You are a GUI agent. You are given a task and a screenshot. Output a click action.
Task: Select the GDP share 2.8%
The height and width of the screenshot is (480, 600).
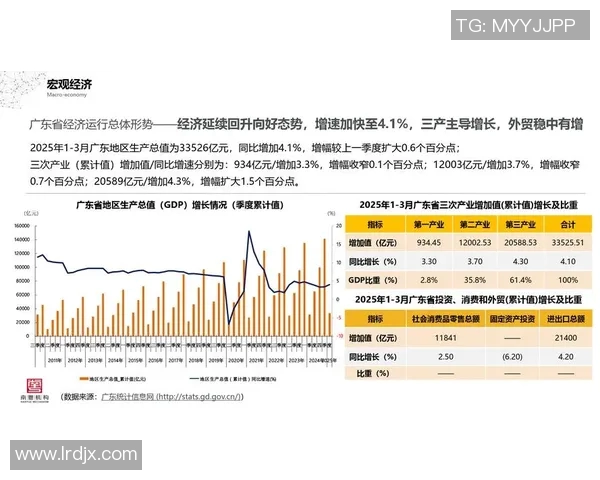click(429, 280)
